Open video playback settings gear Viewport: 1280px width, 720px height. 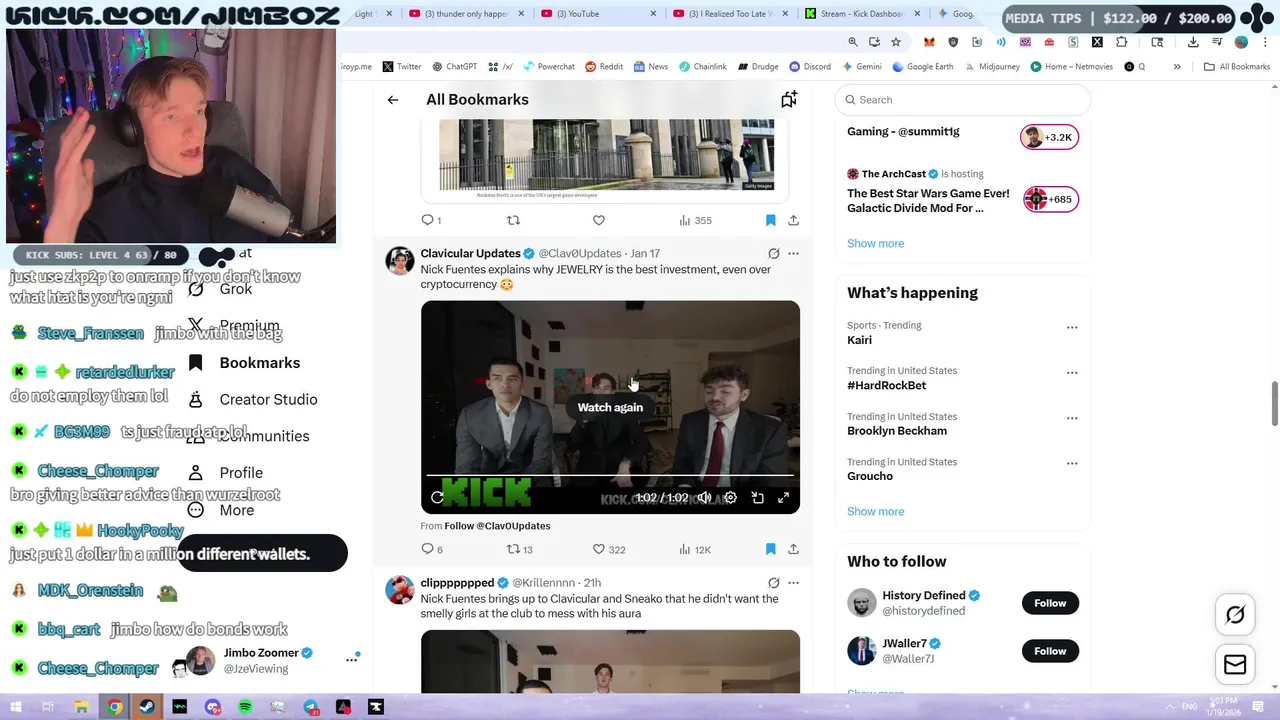730,497
